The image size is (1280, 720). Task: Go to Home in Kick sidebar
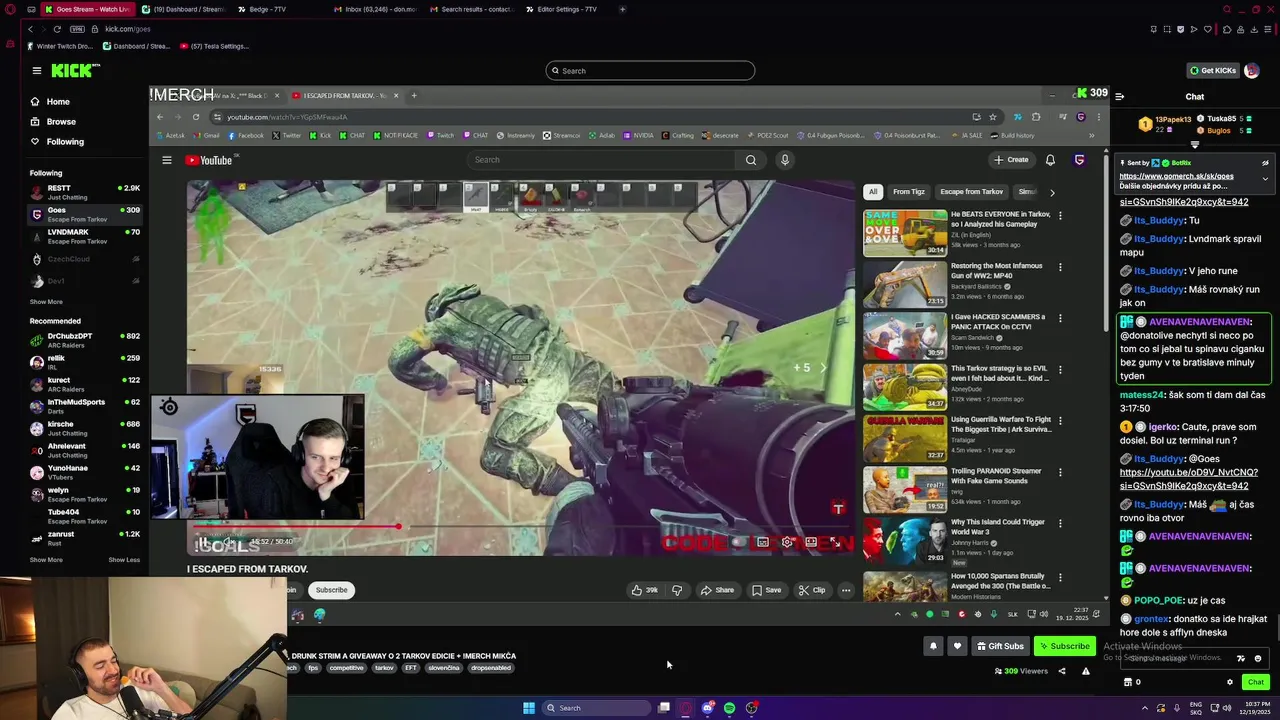point(50,102)
